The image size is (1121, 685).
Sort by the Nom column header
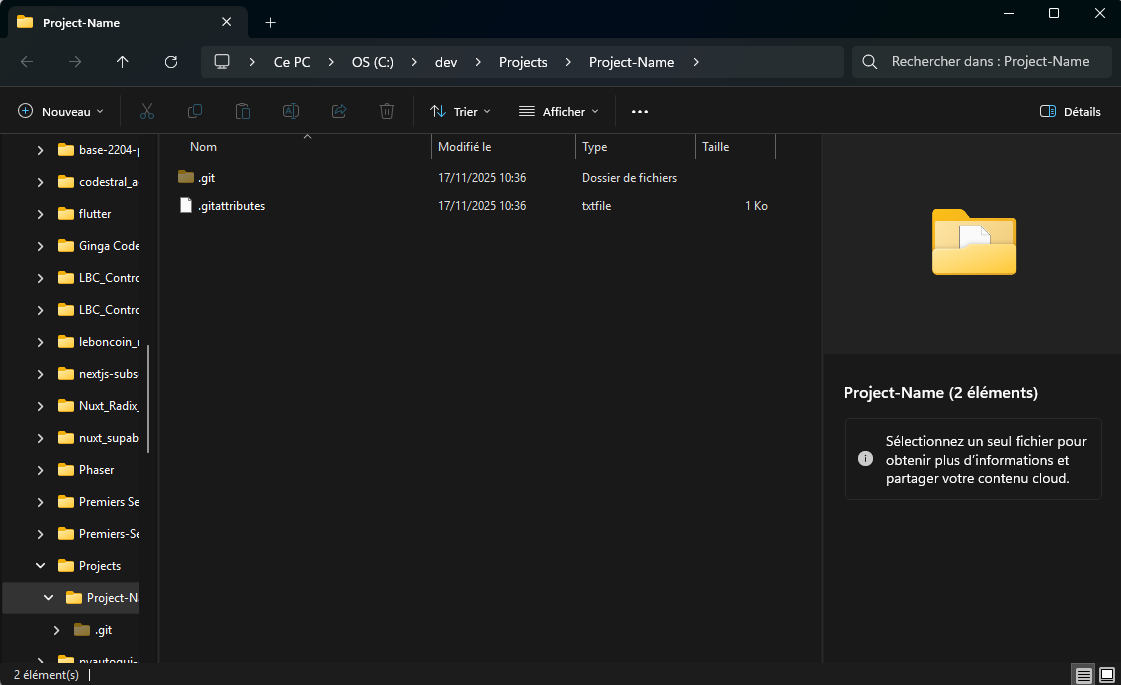tap(203, 147)
